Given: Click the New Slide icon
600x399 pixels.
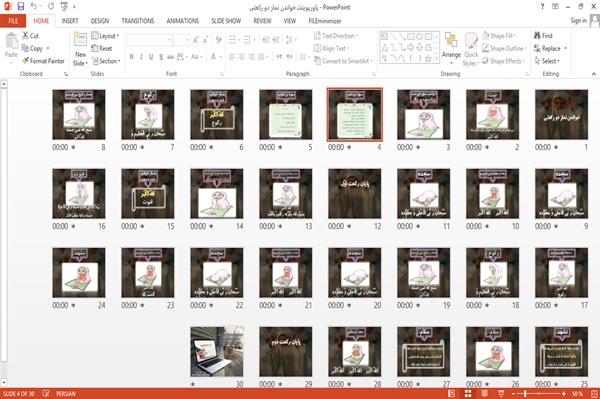Looking at the screenshot, I should click(80, 40).
